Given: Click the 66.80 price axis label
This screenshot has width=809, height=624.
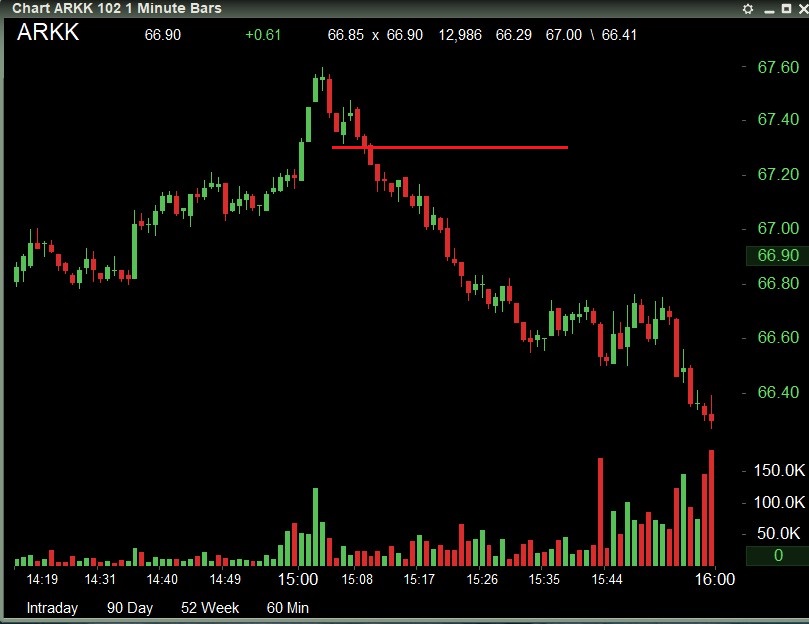Looking at the screenshot, I should pos(778,283).
